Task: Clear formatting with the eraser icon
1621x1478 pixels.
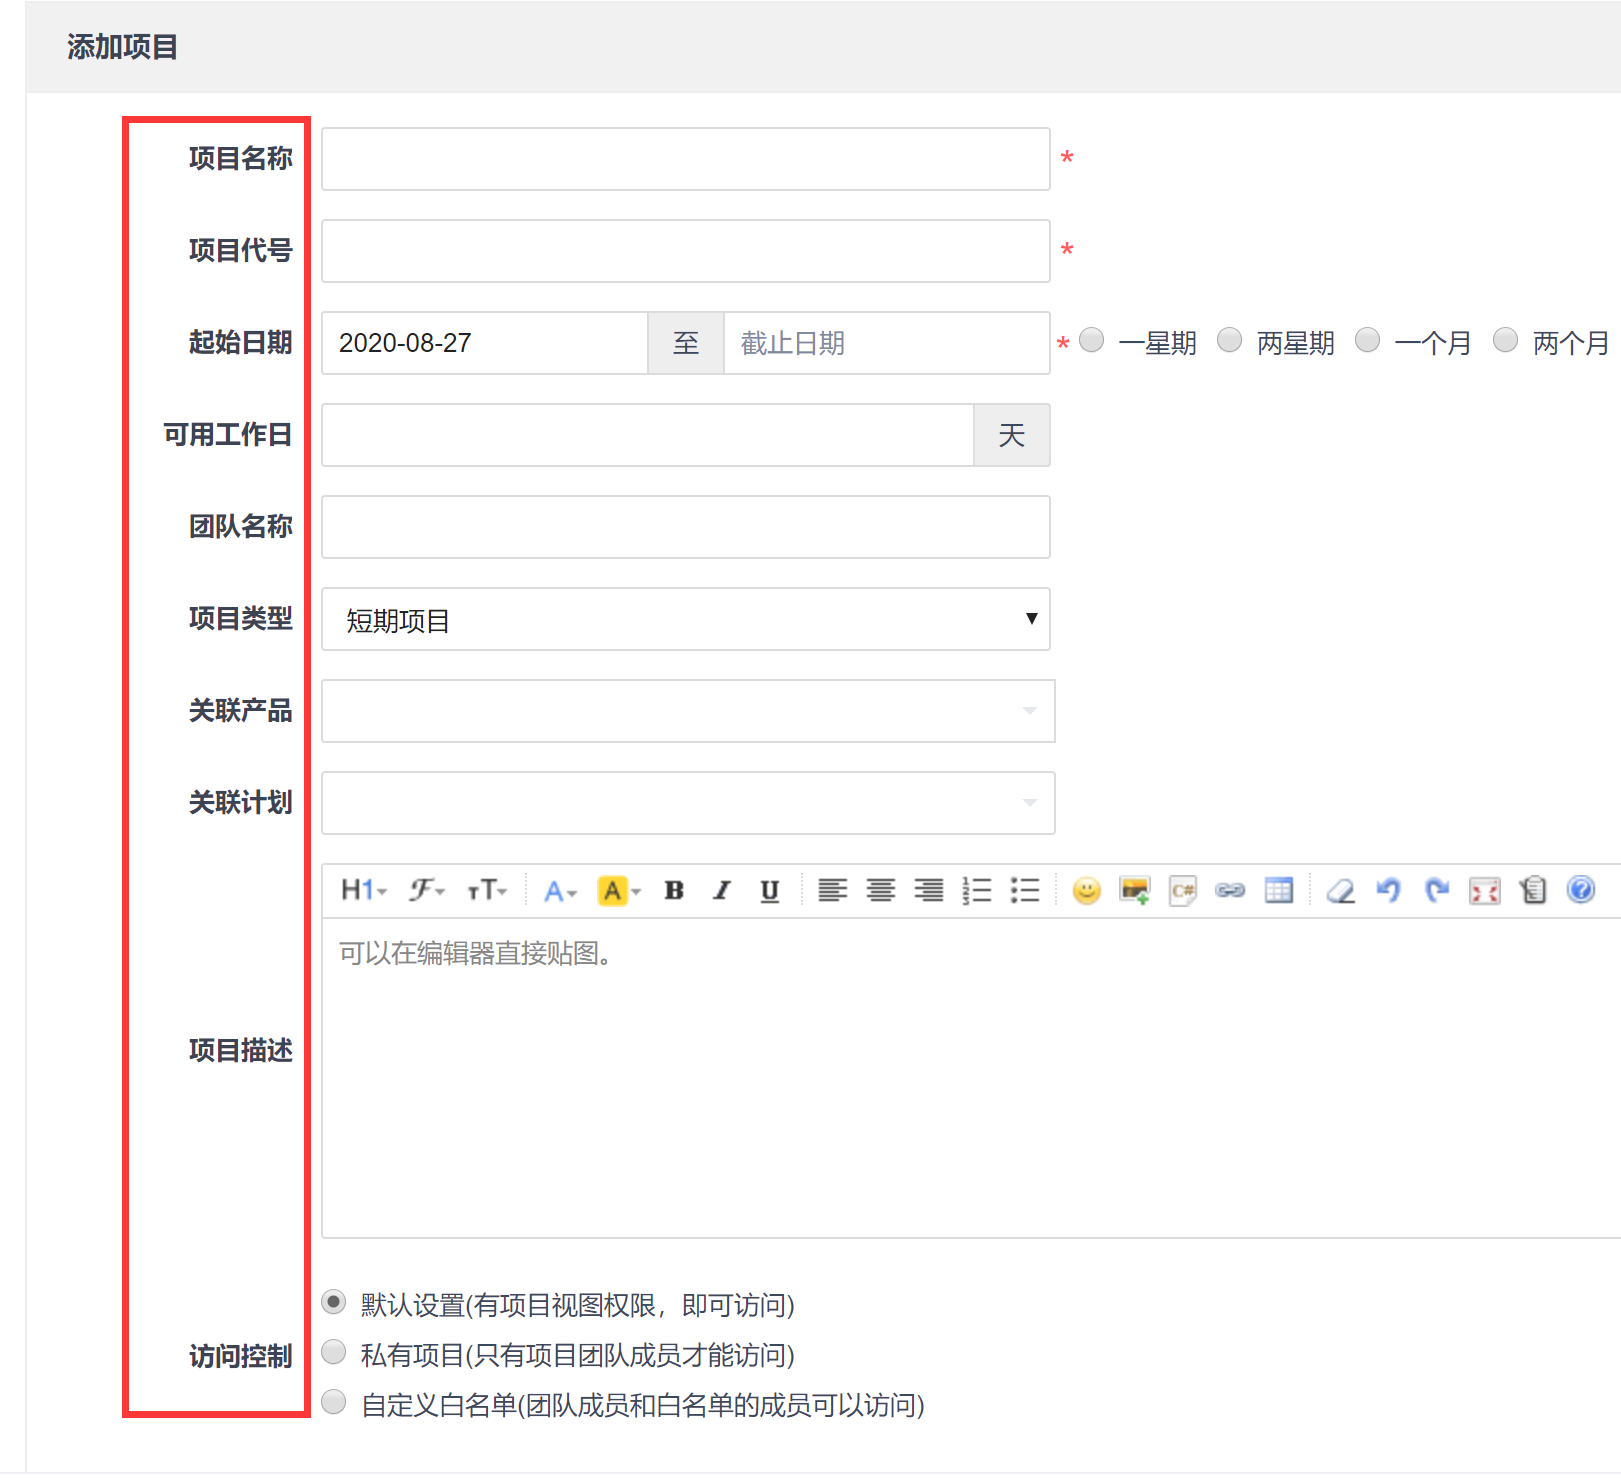Action: tap(1340, 890)
